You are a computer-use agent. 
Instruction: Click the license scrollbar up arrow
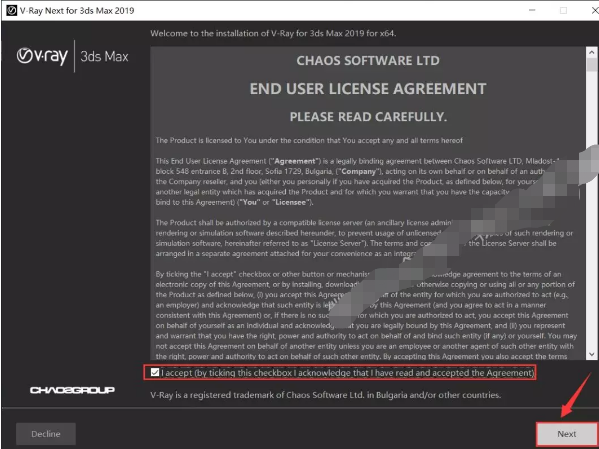pyautogui.click(x=592, y=52)
